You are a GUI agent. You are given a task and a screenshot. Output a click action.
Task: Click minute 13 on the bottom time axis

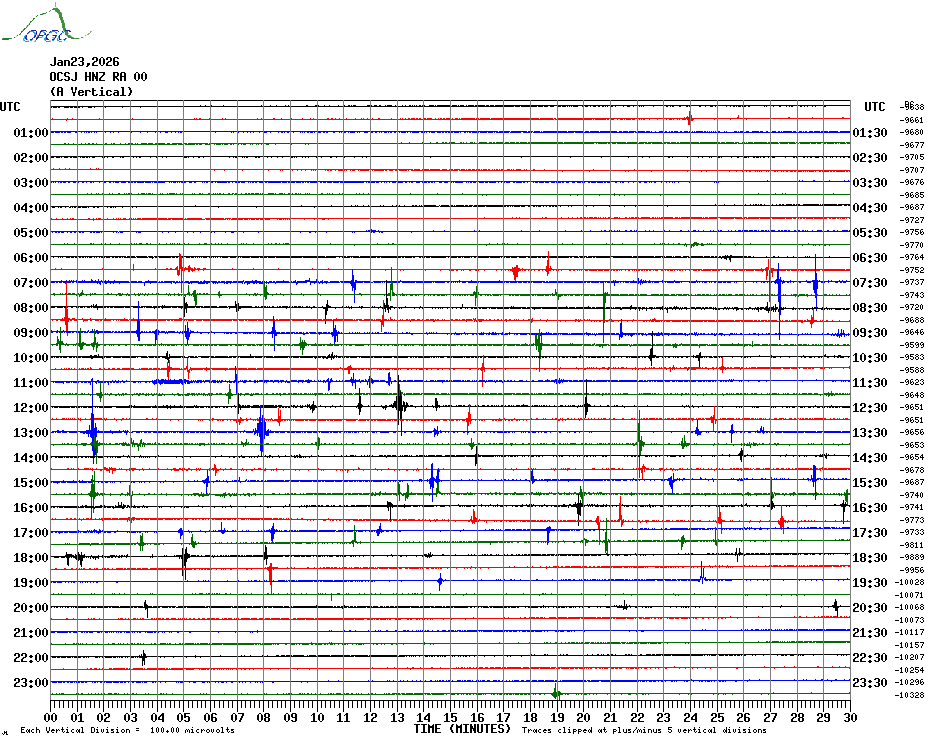click(397, 717)
